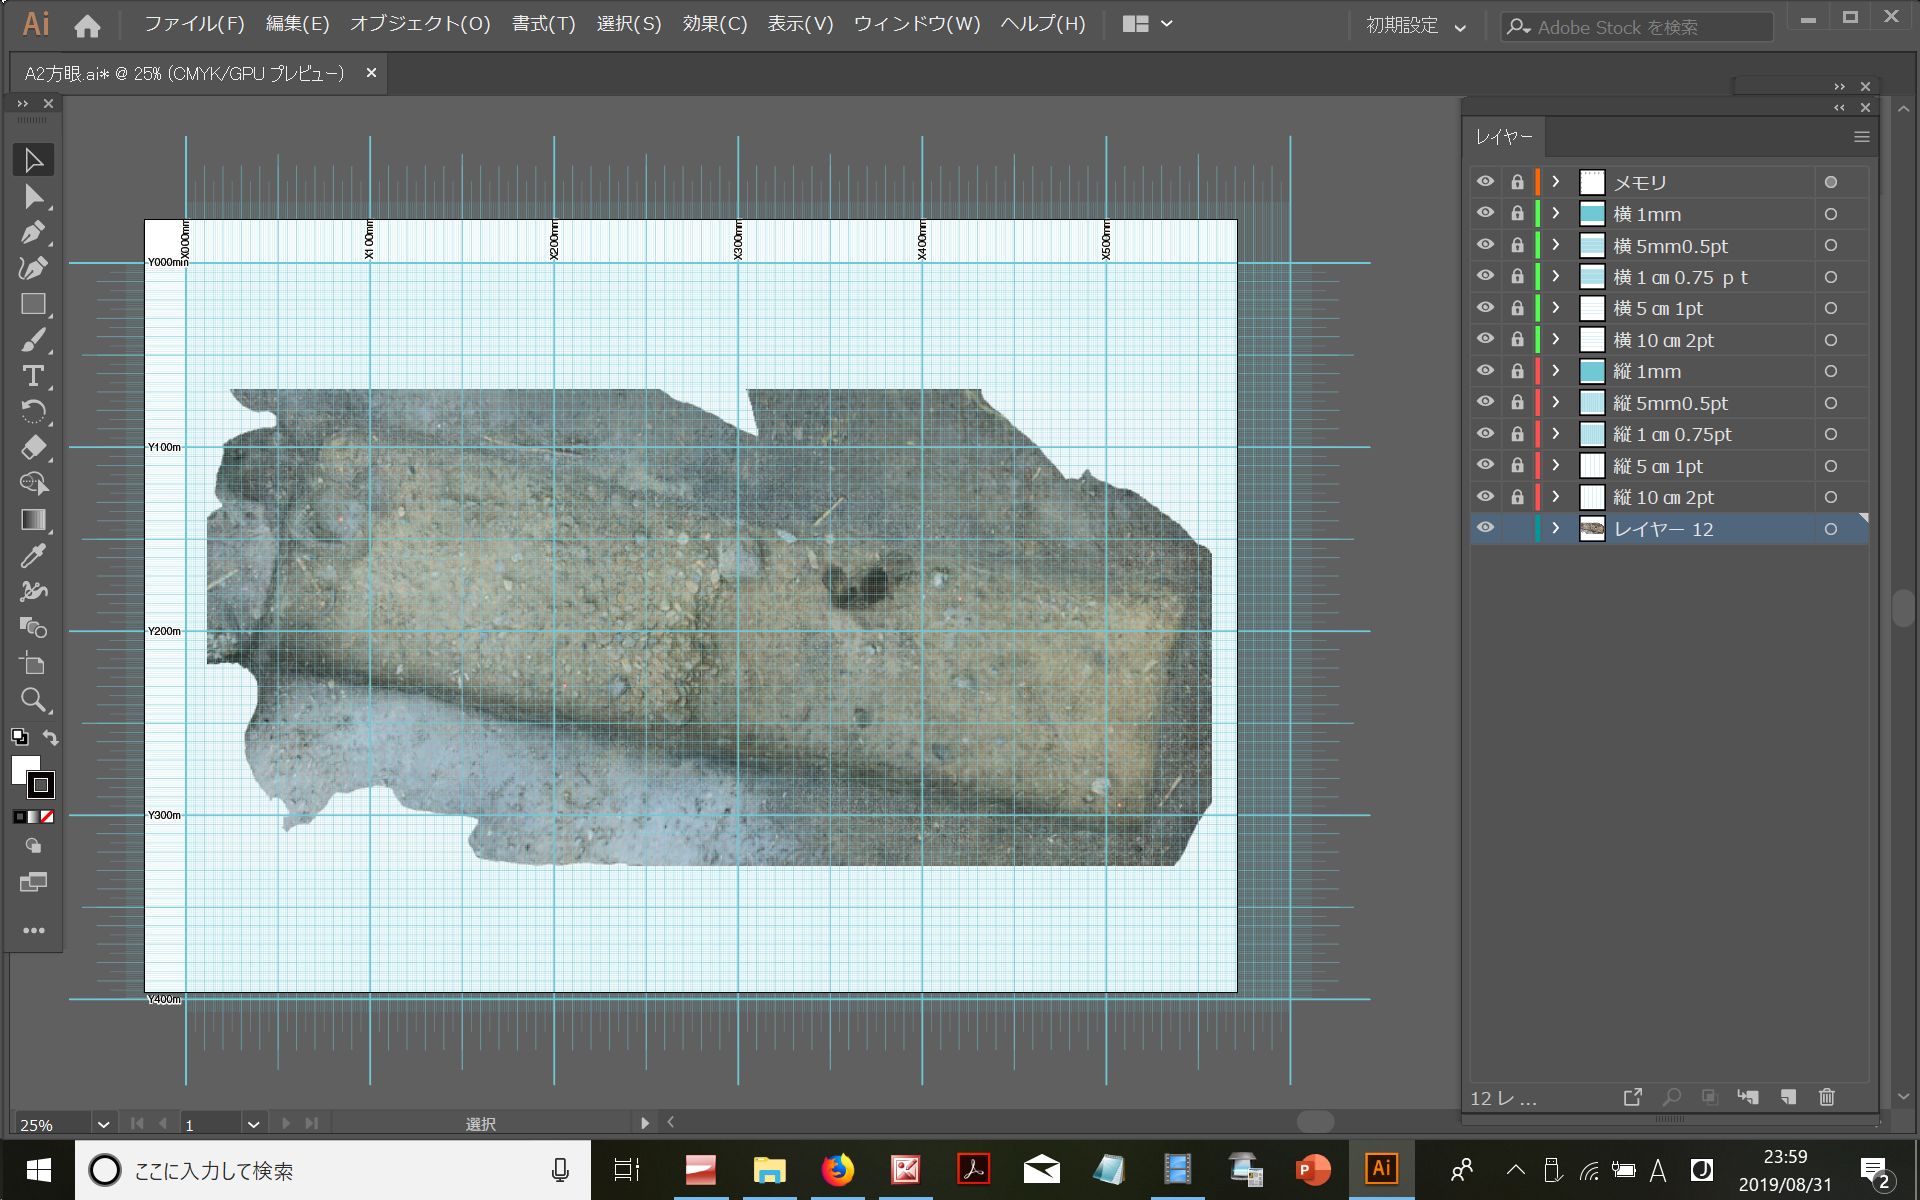Click the Home button
This screenshot has height=1200, width=1920.
tap(87, 26)
